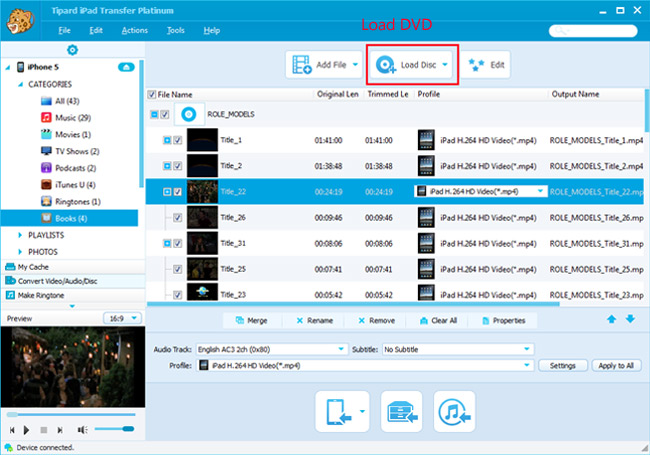This screenshot has width=650, height=455.
Task: Click the Rename button
Action: (315, 320)
